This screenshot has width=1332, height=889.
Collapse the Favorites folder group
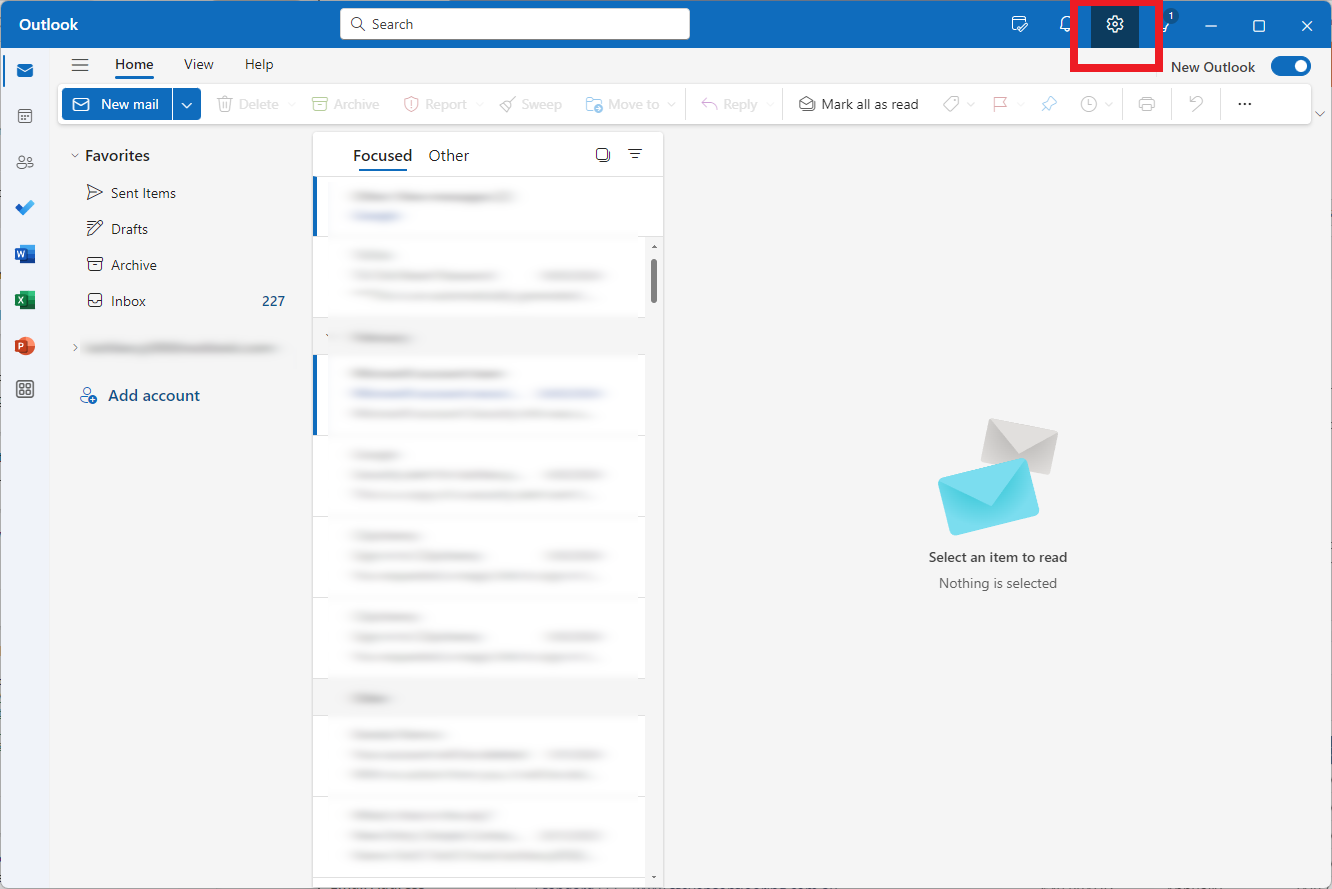75,156
